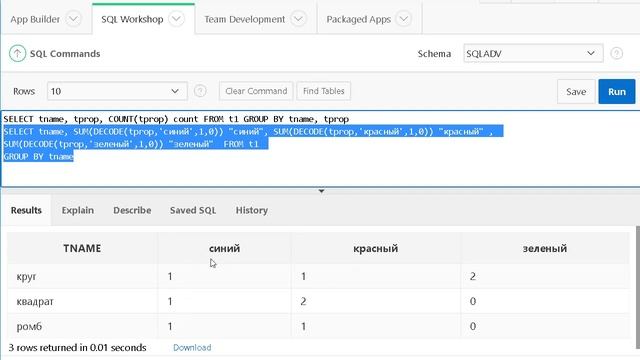Click the help icon next to Schema
This screenshot has height=360, width=640.
pyautogui.click(x=616, y=53)
